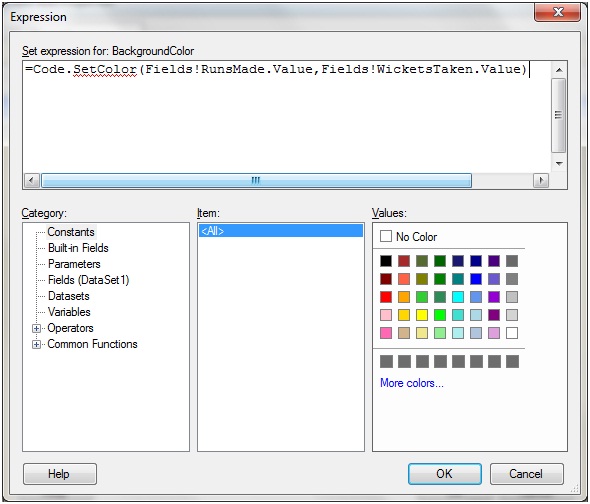Click inside the expression text box

(286, 117)
